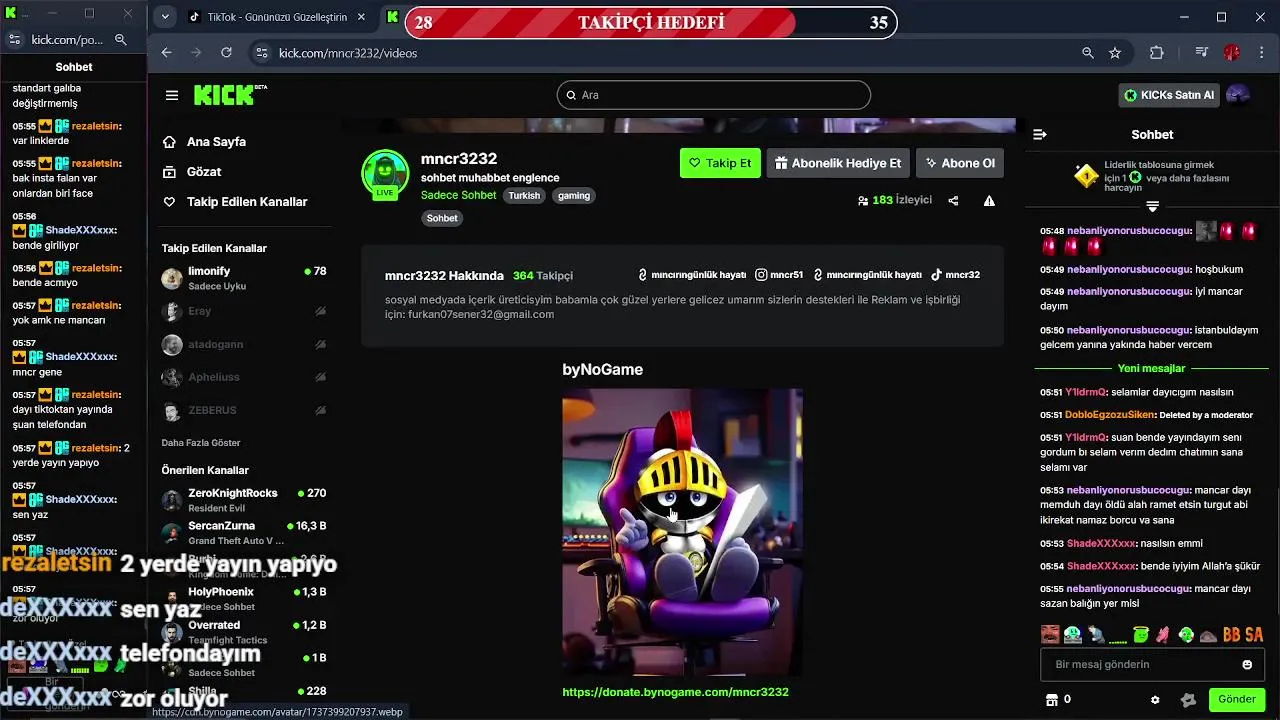Expand Daha Fazla Göster channel list
Viewport: 1280px width, 720px height.
[x=201, y=442]
